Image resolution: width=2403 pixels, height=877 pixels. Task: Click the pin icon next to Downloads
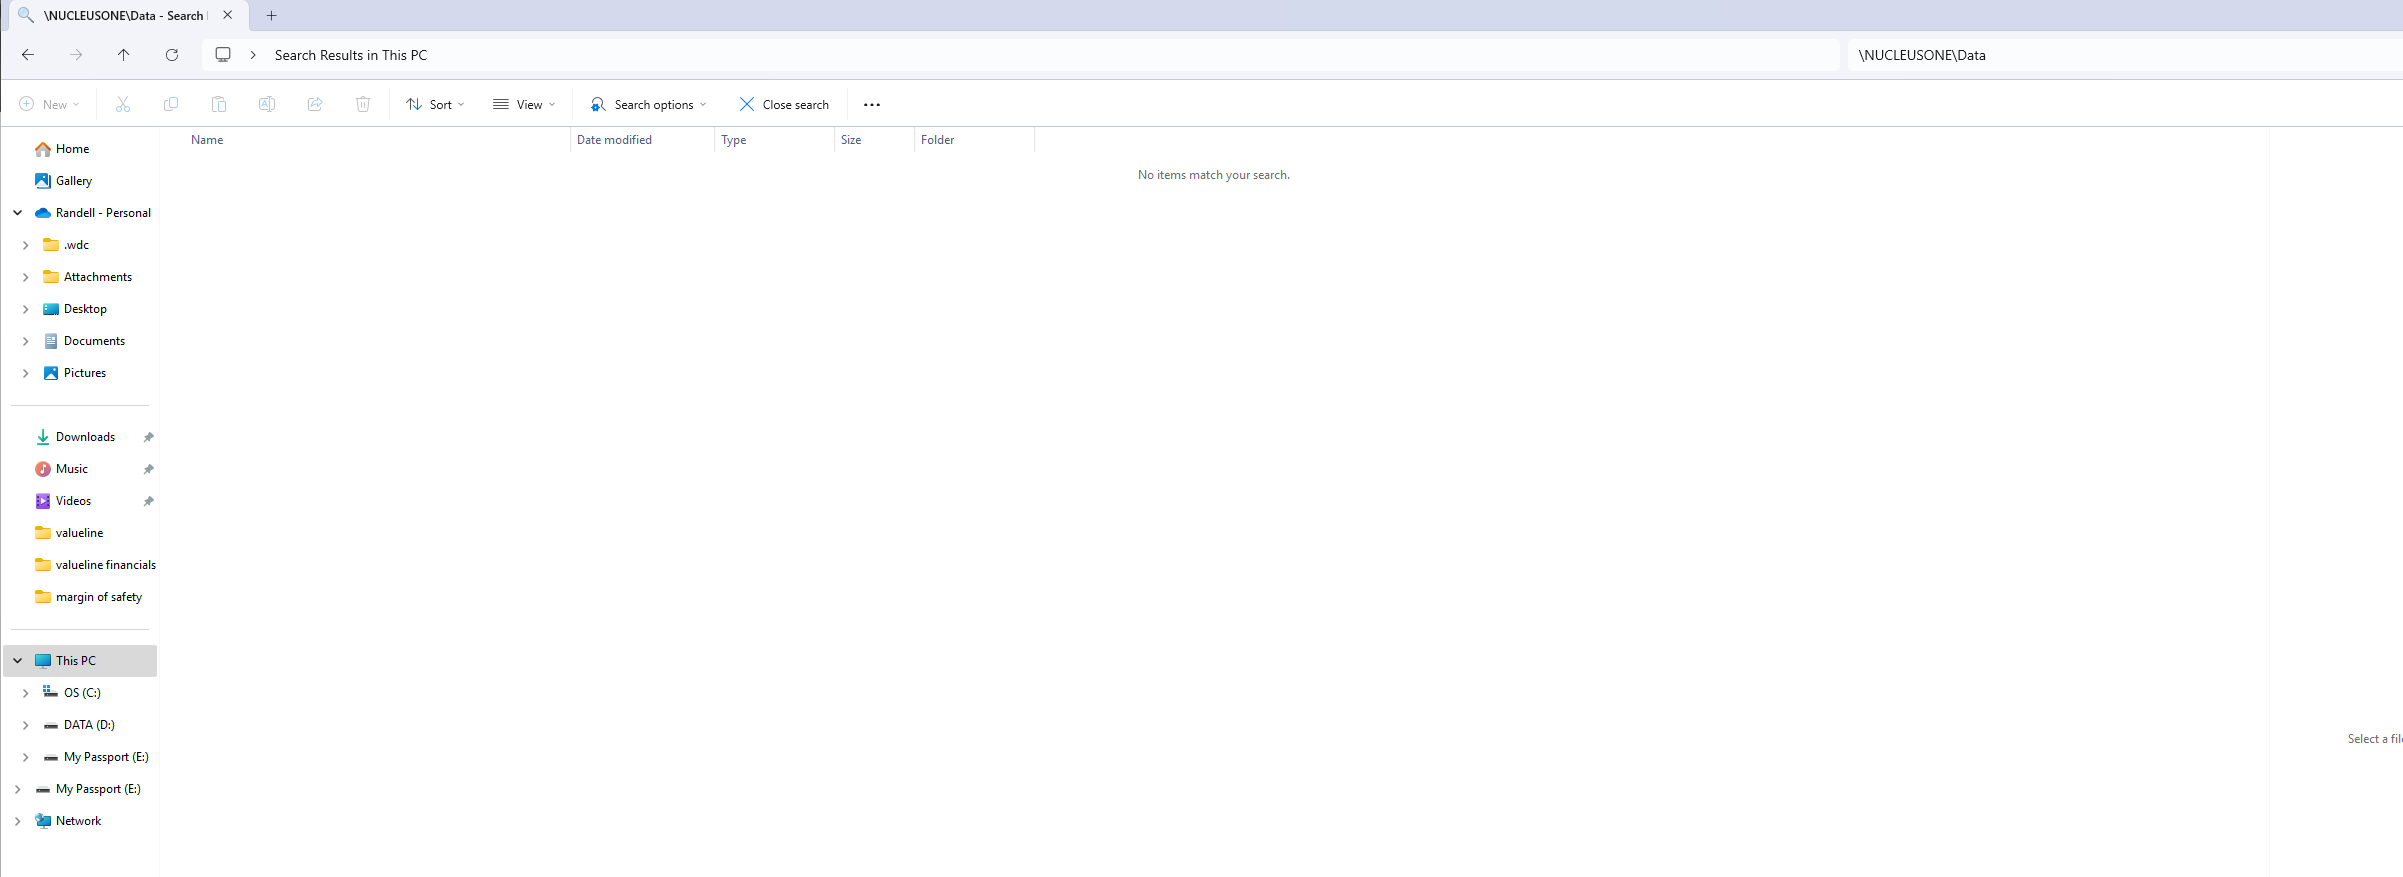[149, 437]
